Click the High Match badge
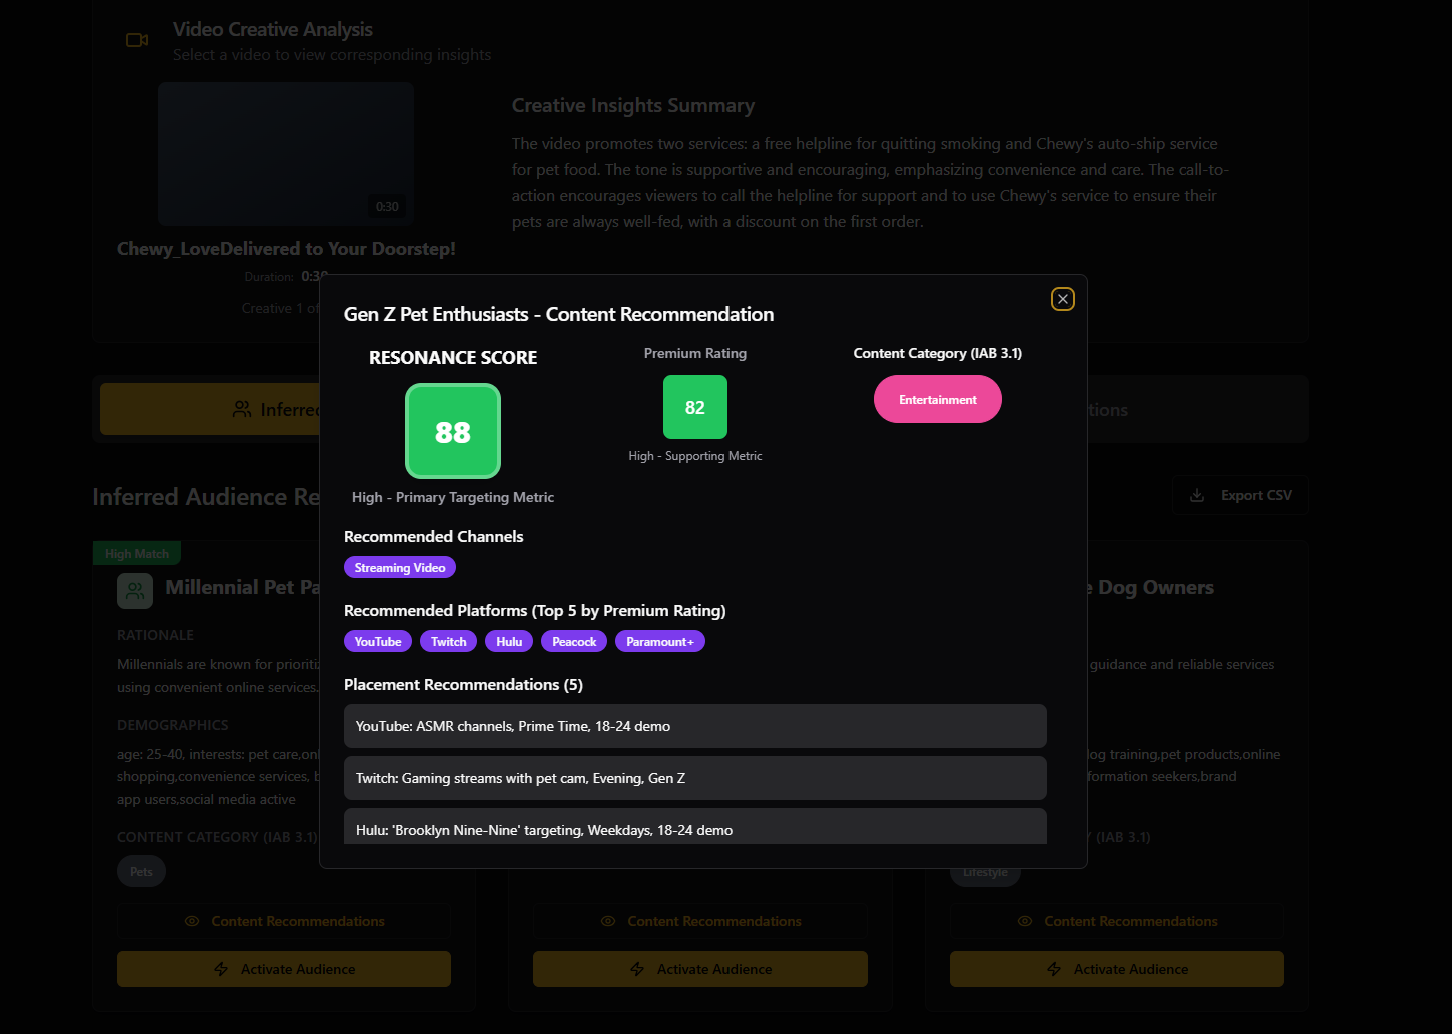The height and width of the screenshot is (1034, 1452). [137, 553]
